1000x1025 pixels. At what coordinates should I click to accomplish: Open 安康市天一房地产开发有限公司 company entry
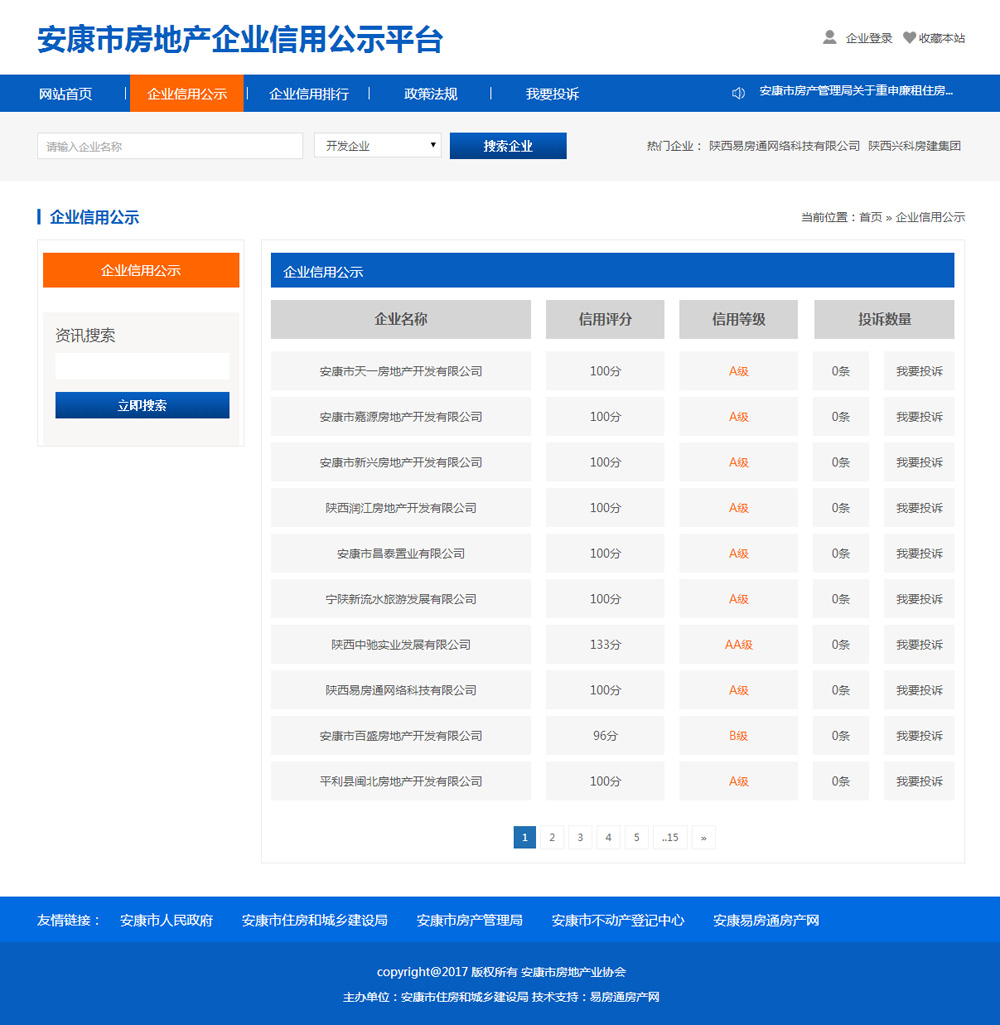[400, 371]
